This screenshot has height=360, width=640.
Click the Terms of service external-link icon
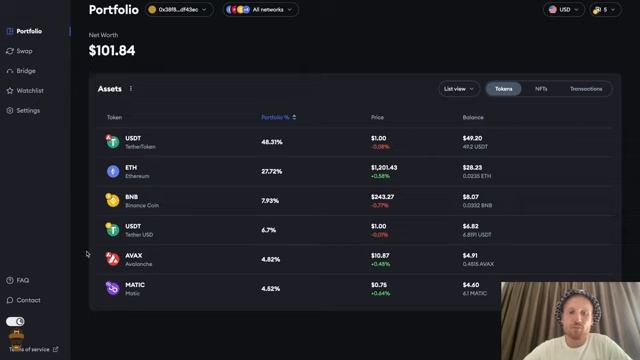[56, 349]
